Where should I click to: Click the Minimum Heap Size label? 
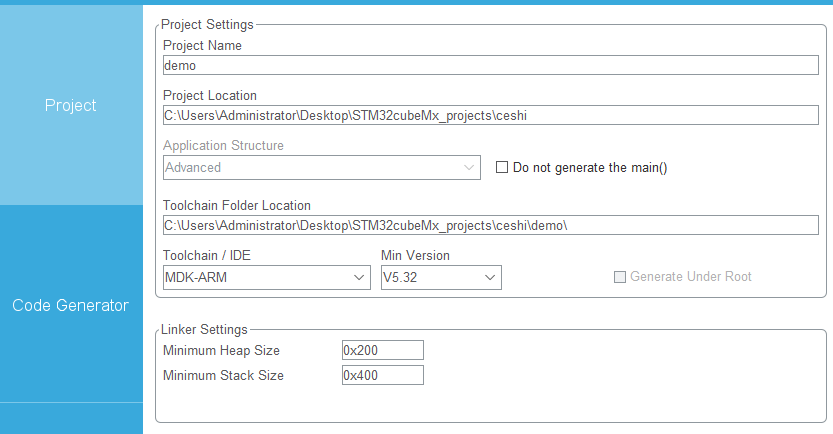(221, 351)
